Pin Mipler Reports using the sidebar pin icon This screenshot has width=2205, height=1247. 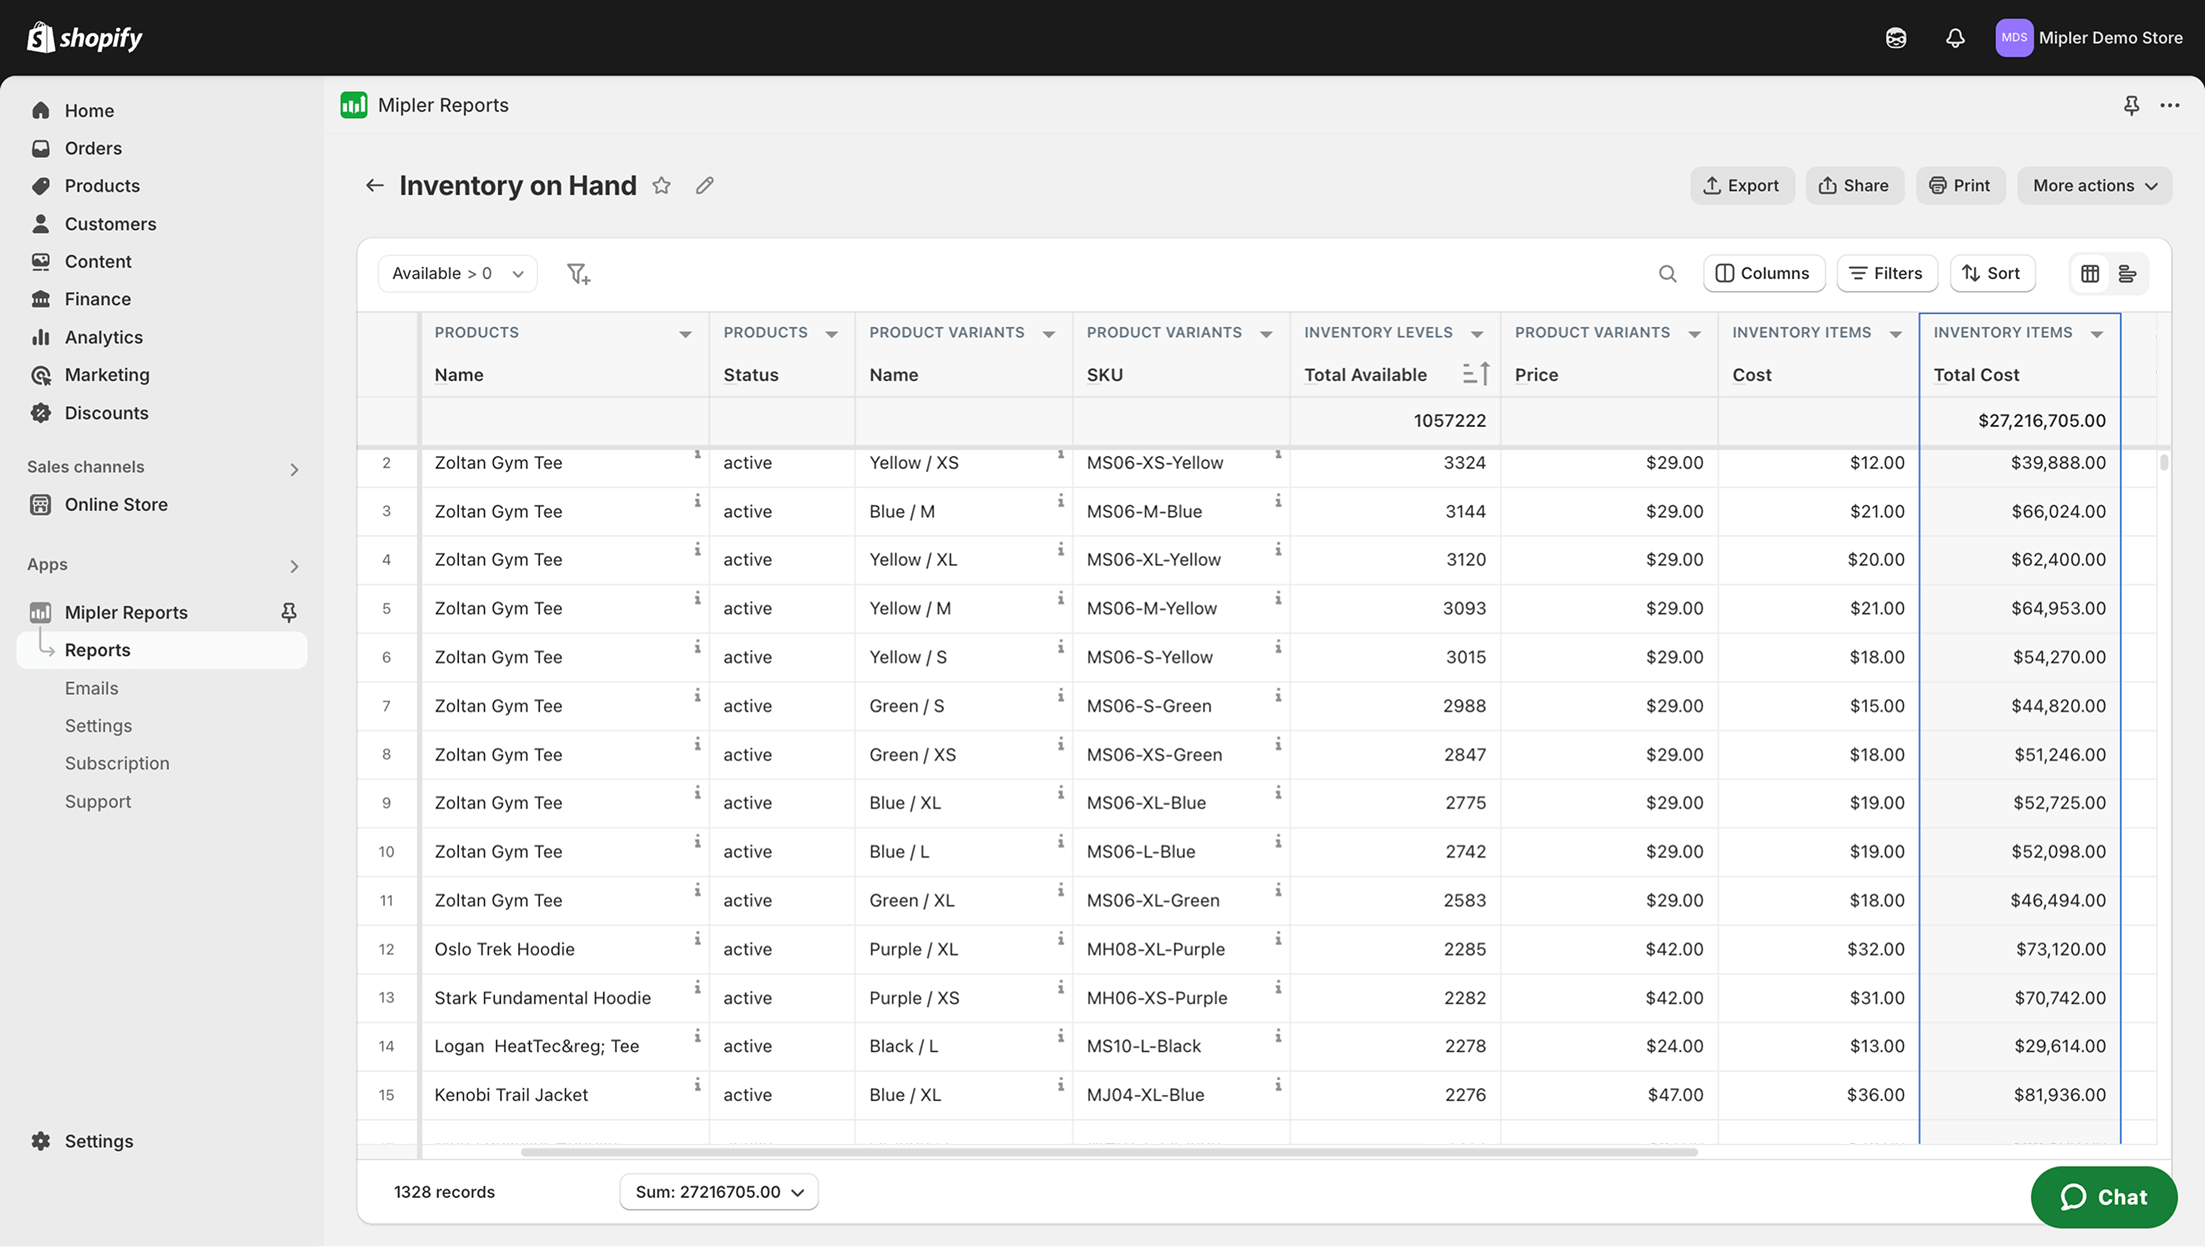tap(288, 611)
